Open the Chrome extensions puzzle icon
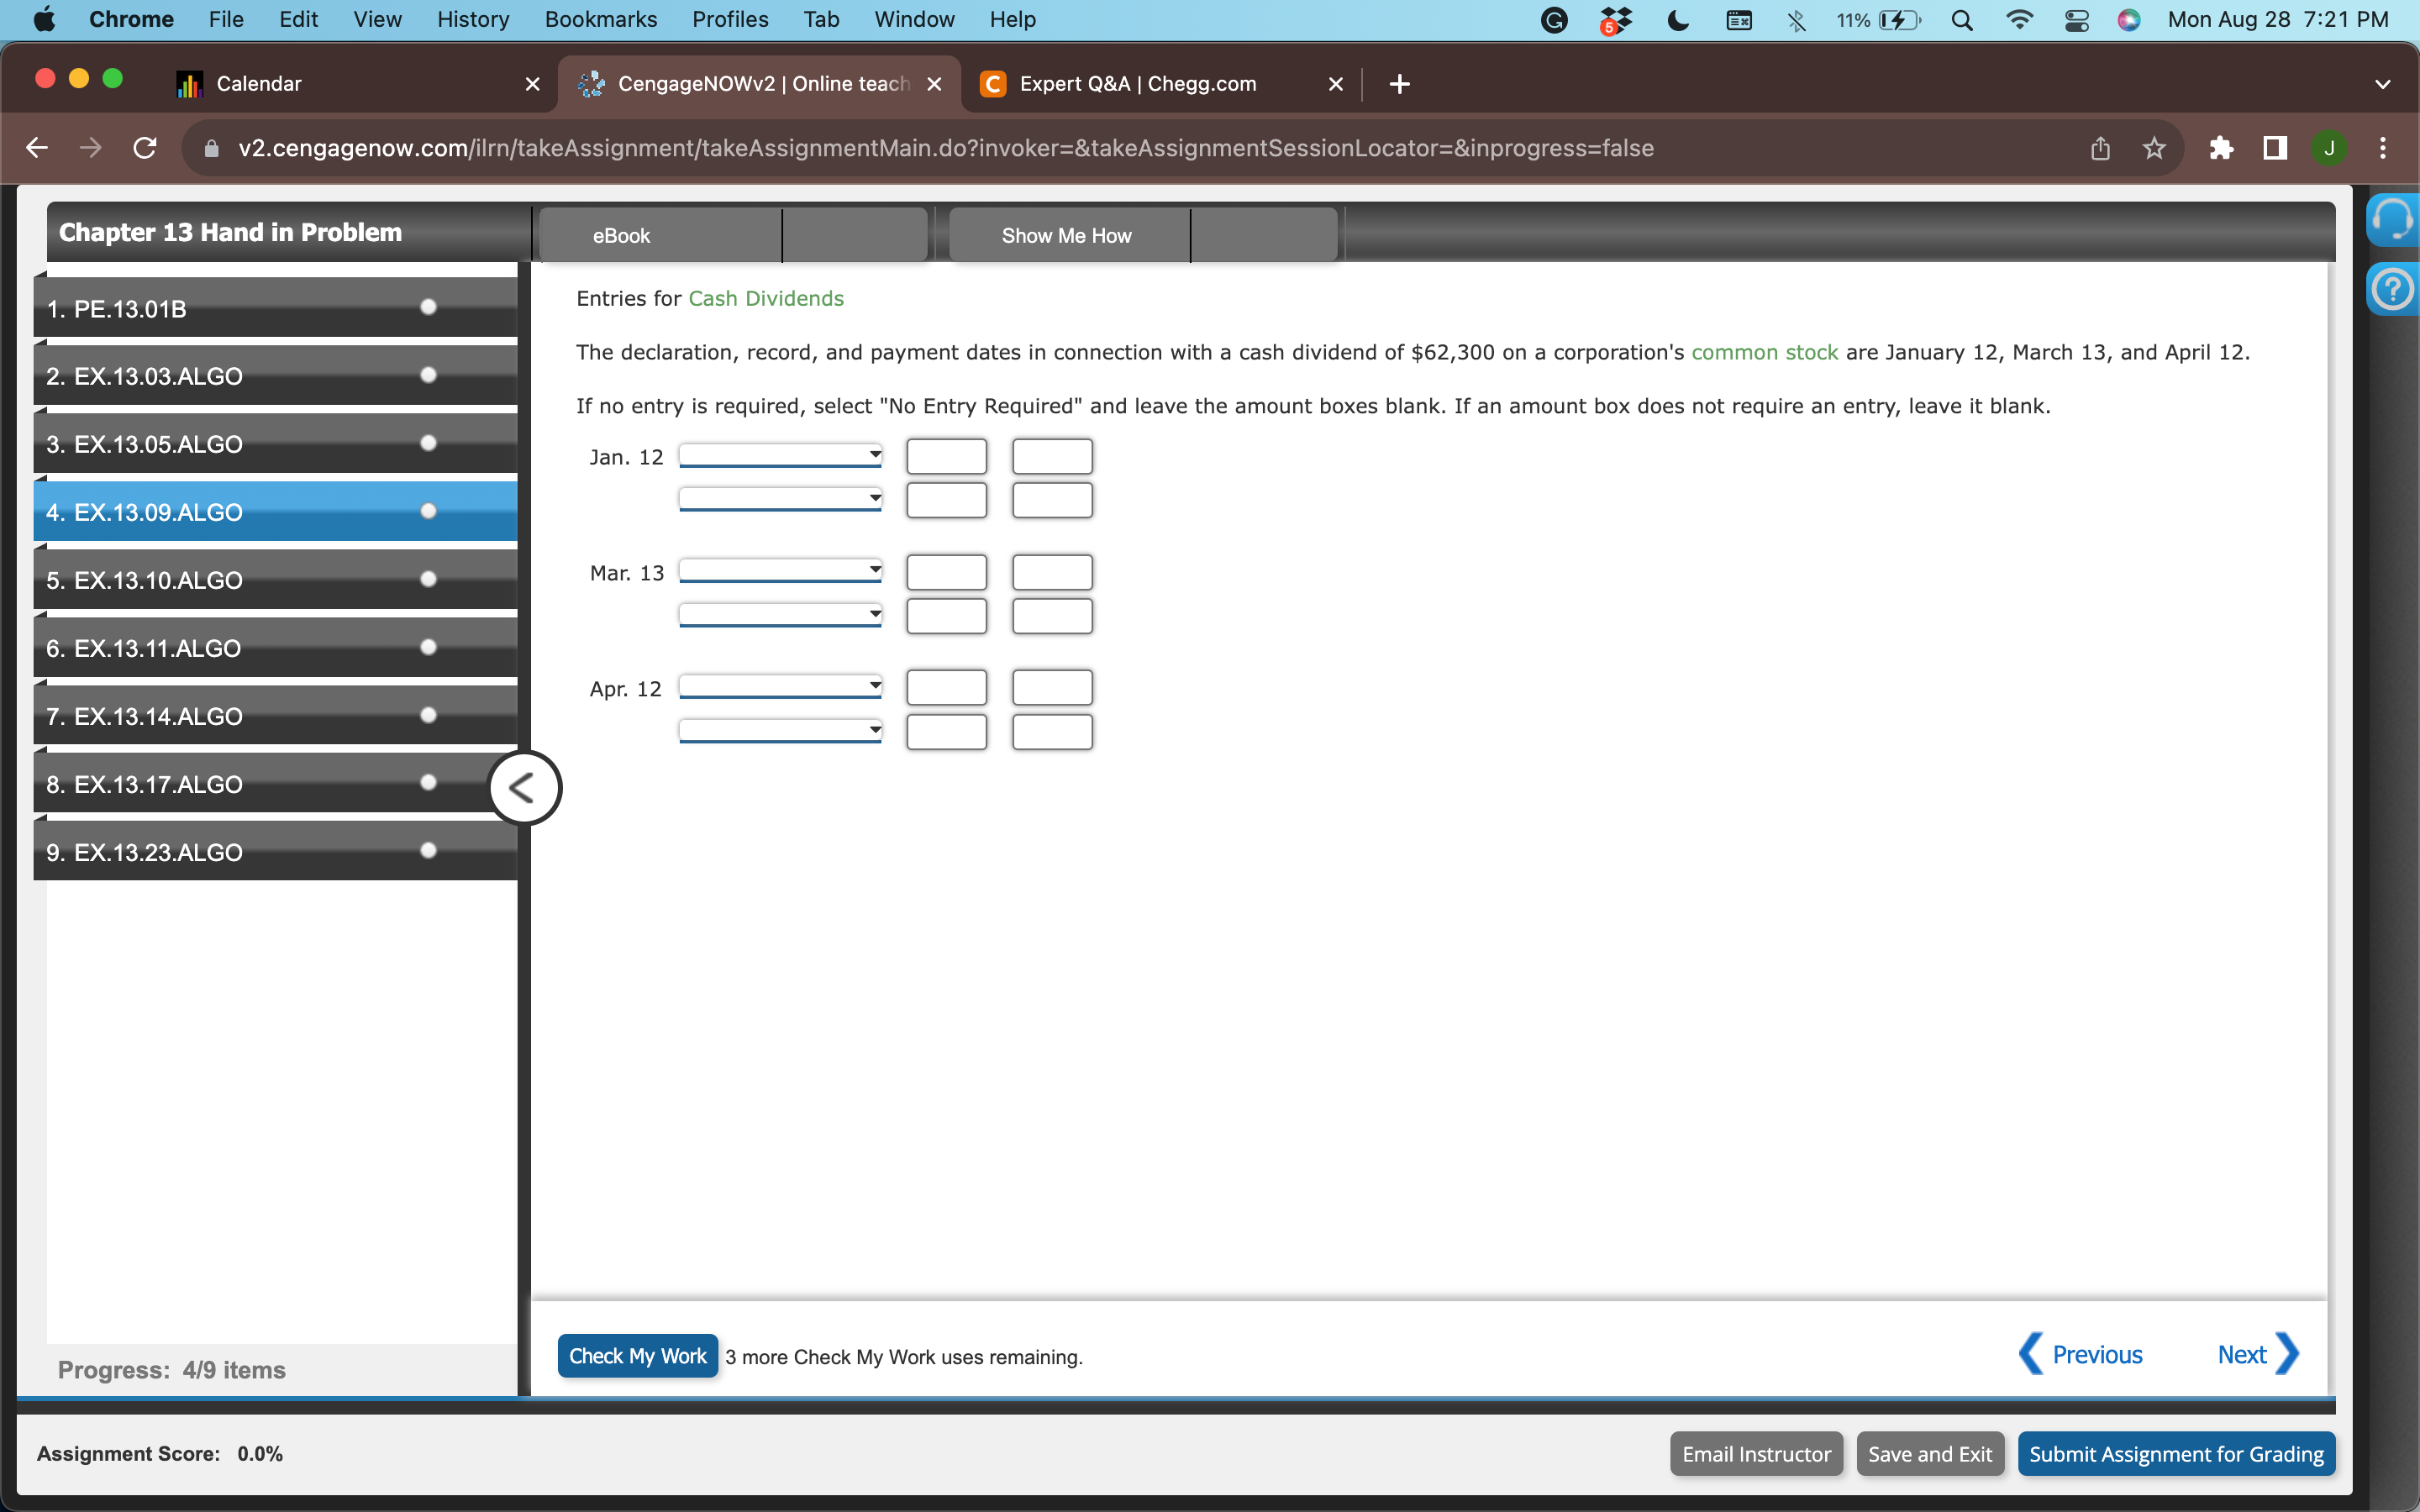2420x1512 pixels. [2221, 149]
